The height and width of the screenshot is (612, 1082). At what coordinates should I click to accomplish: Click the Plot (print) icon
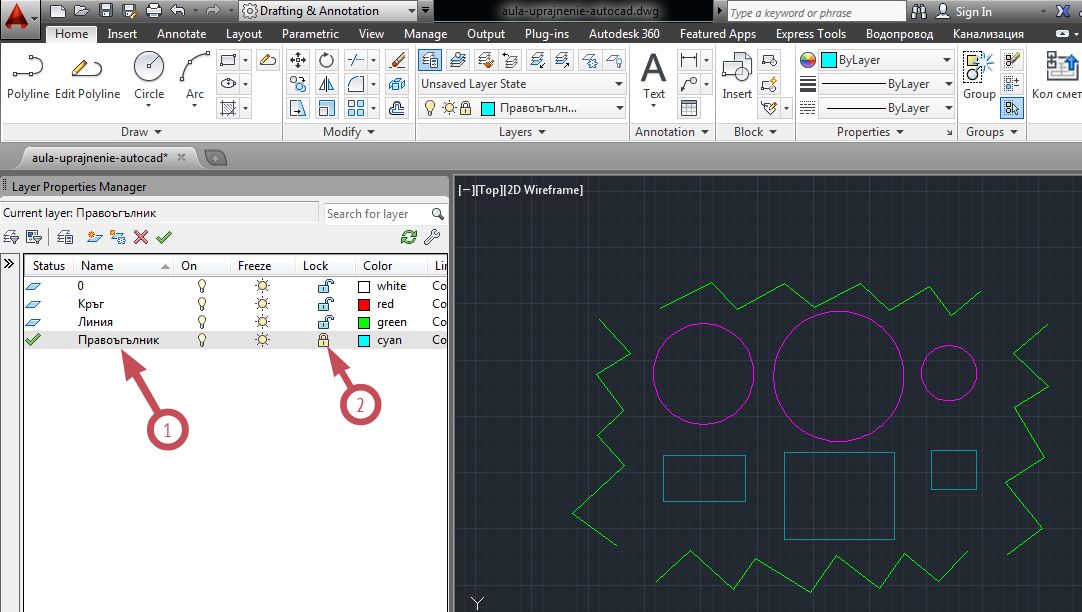(154, 10)
